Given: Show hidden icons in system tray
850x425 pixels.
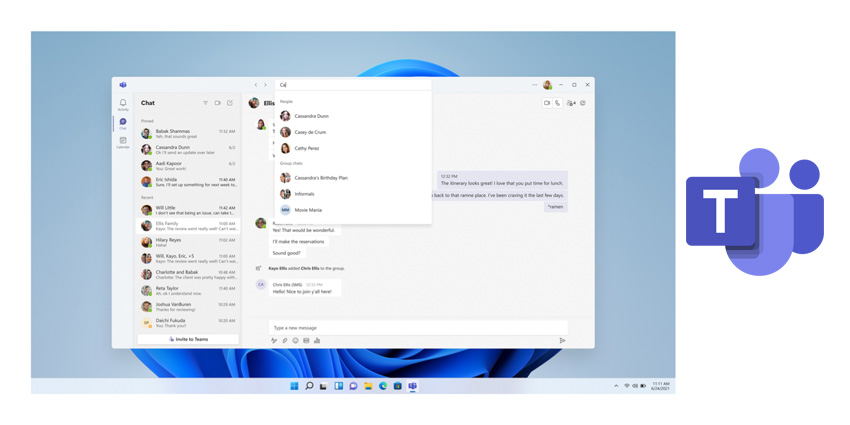Looking at the screenshot, I should pyautogui.click(x=616, y=386).
